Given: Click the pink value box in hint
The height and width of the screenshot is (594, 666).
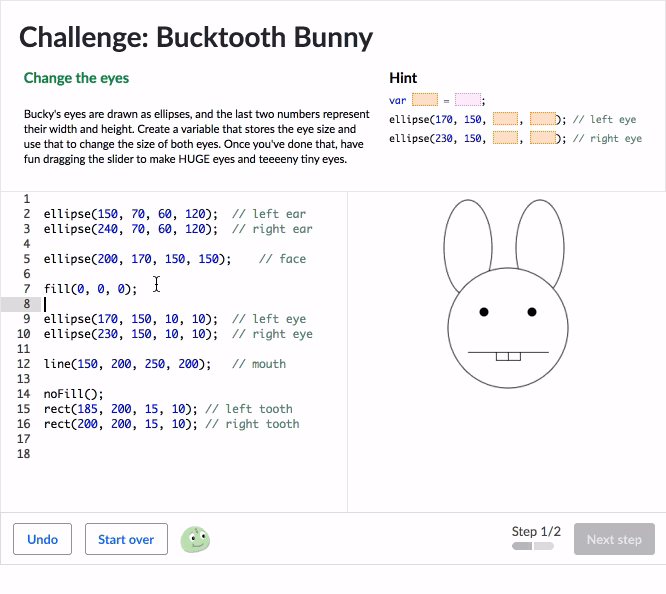Looking at the screenshot, I should coord(468,99).
